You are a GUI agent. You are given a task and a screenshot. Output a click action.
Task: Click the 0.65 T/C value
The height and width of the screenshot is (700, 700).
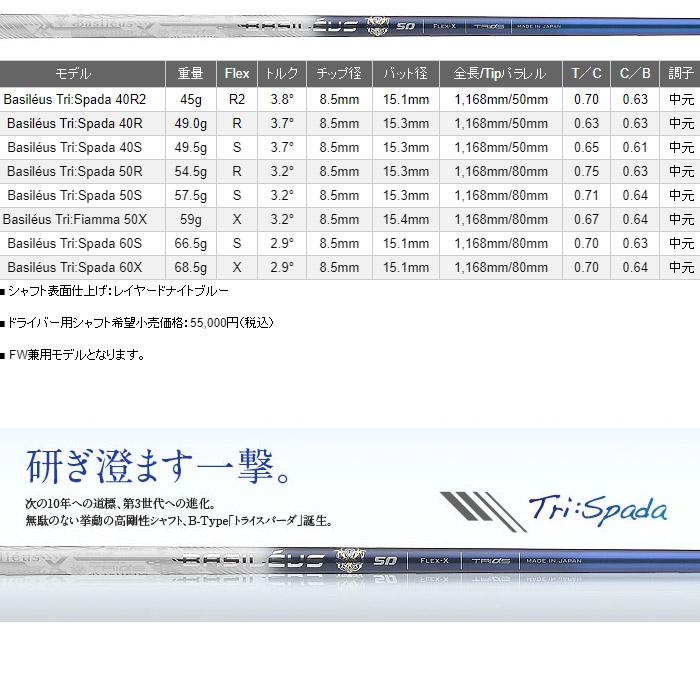pyautogui.click(x=587, y=148)
